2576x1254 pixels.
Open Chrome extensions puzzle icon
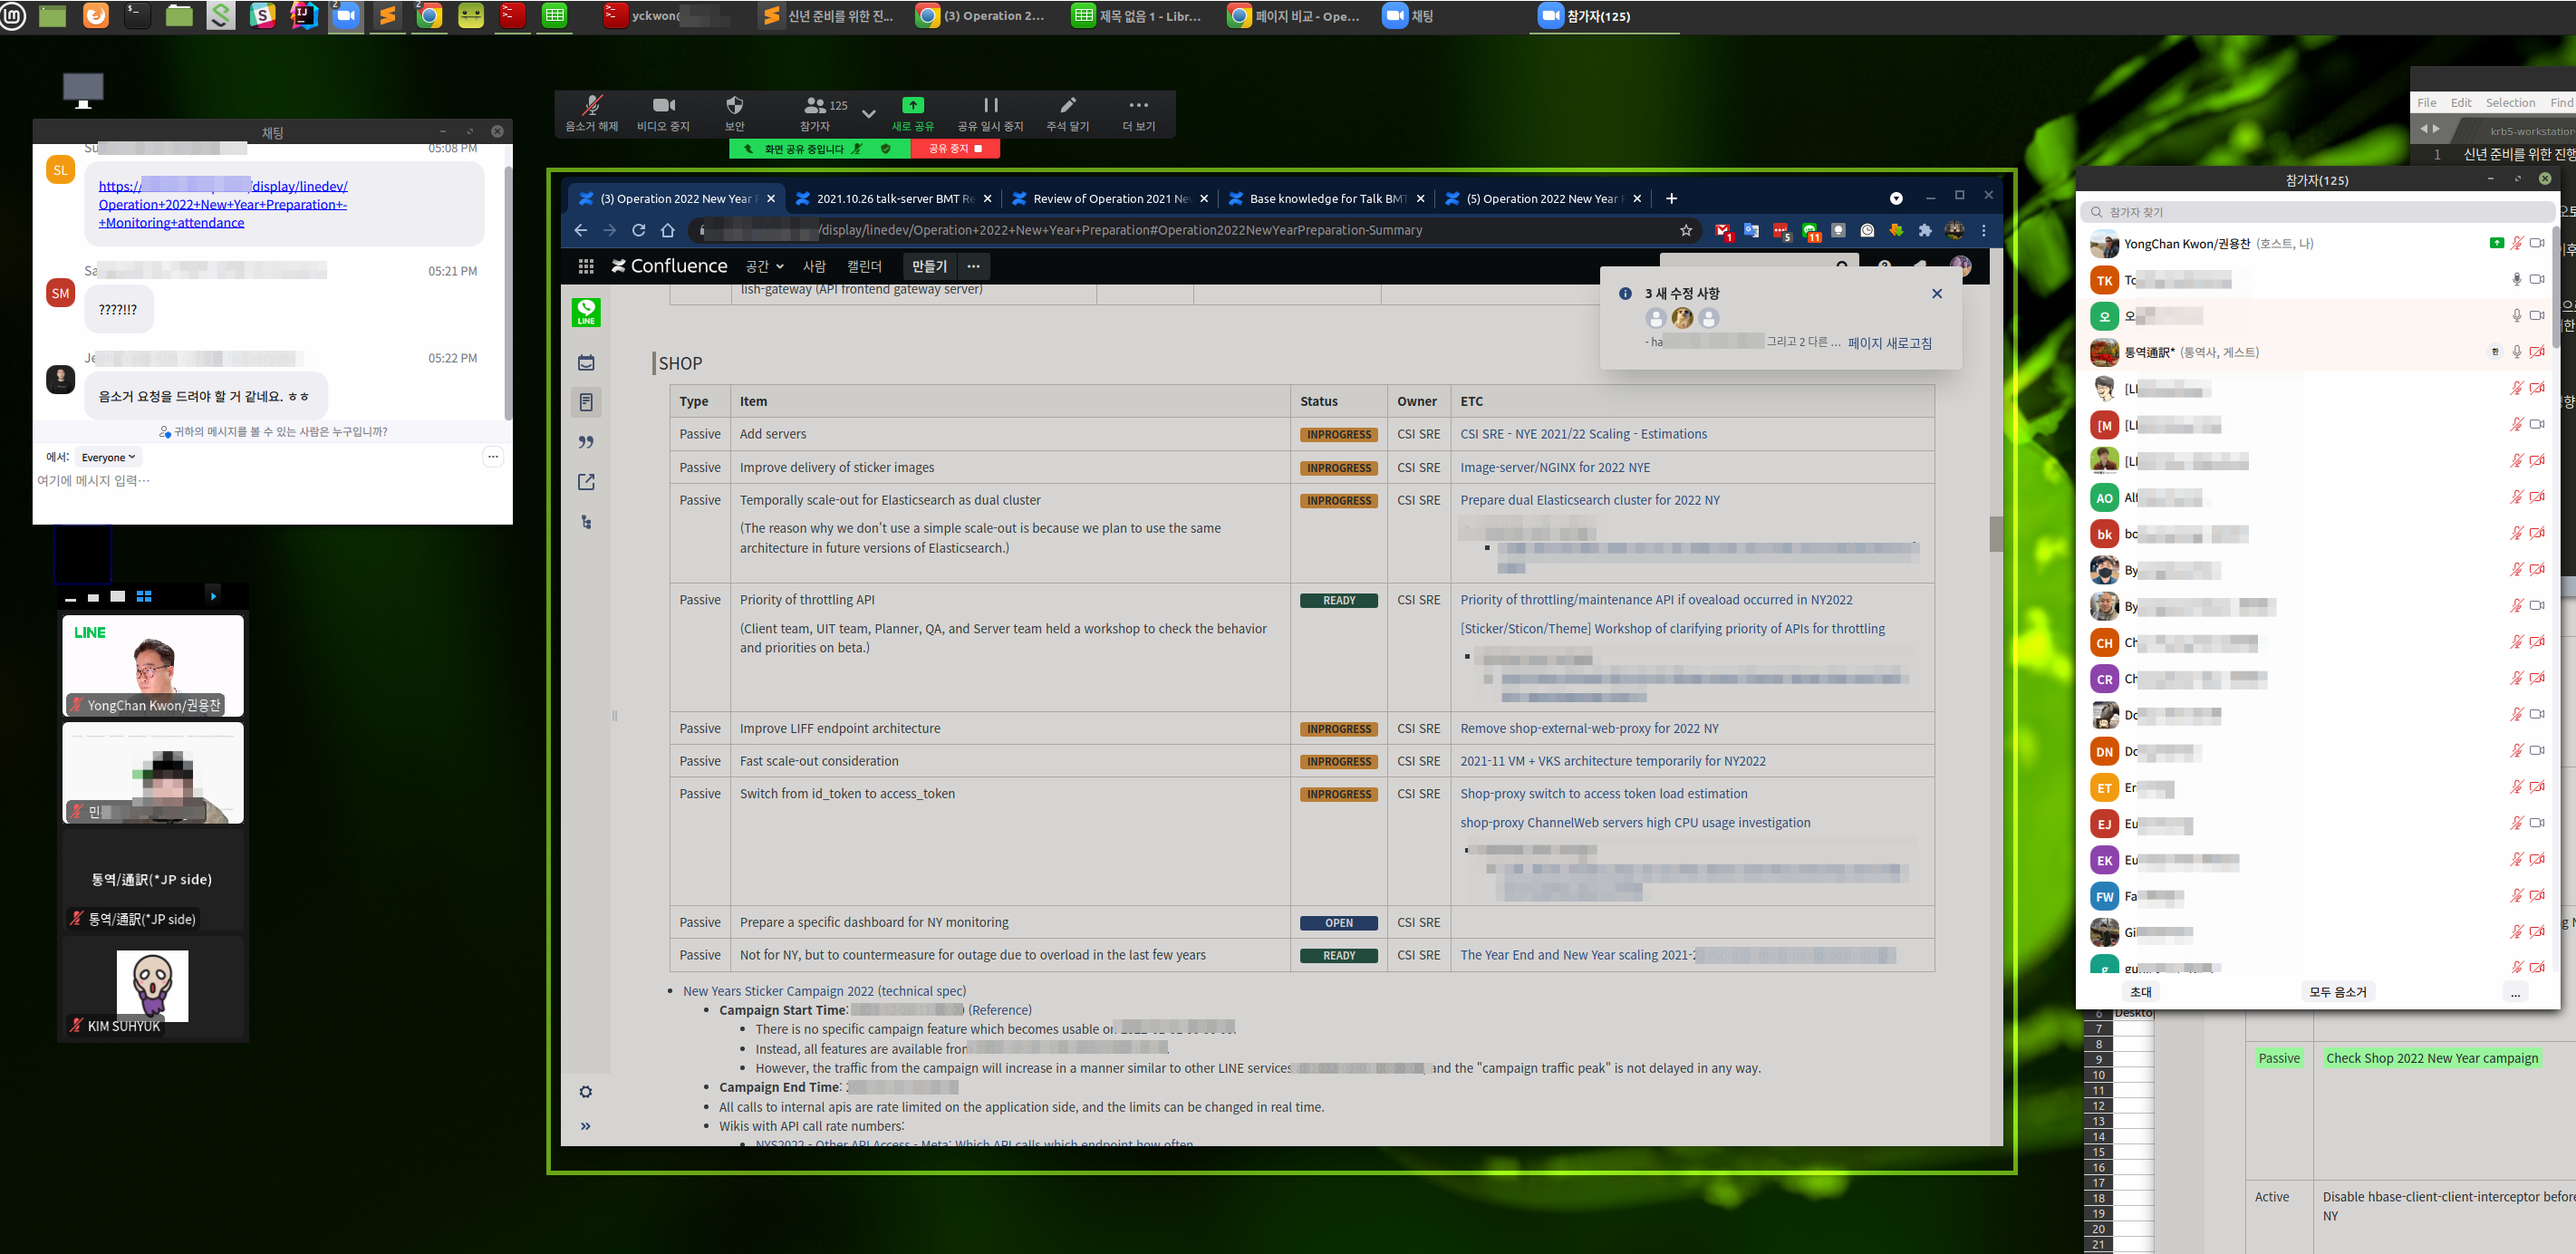(x=1925, y=230)
